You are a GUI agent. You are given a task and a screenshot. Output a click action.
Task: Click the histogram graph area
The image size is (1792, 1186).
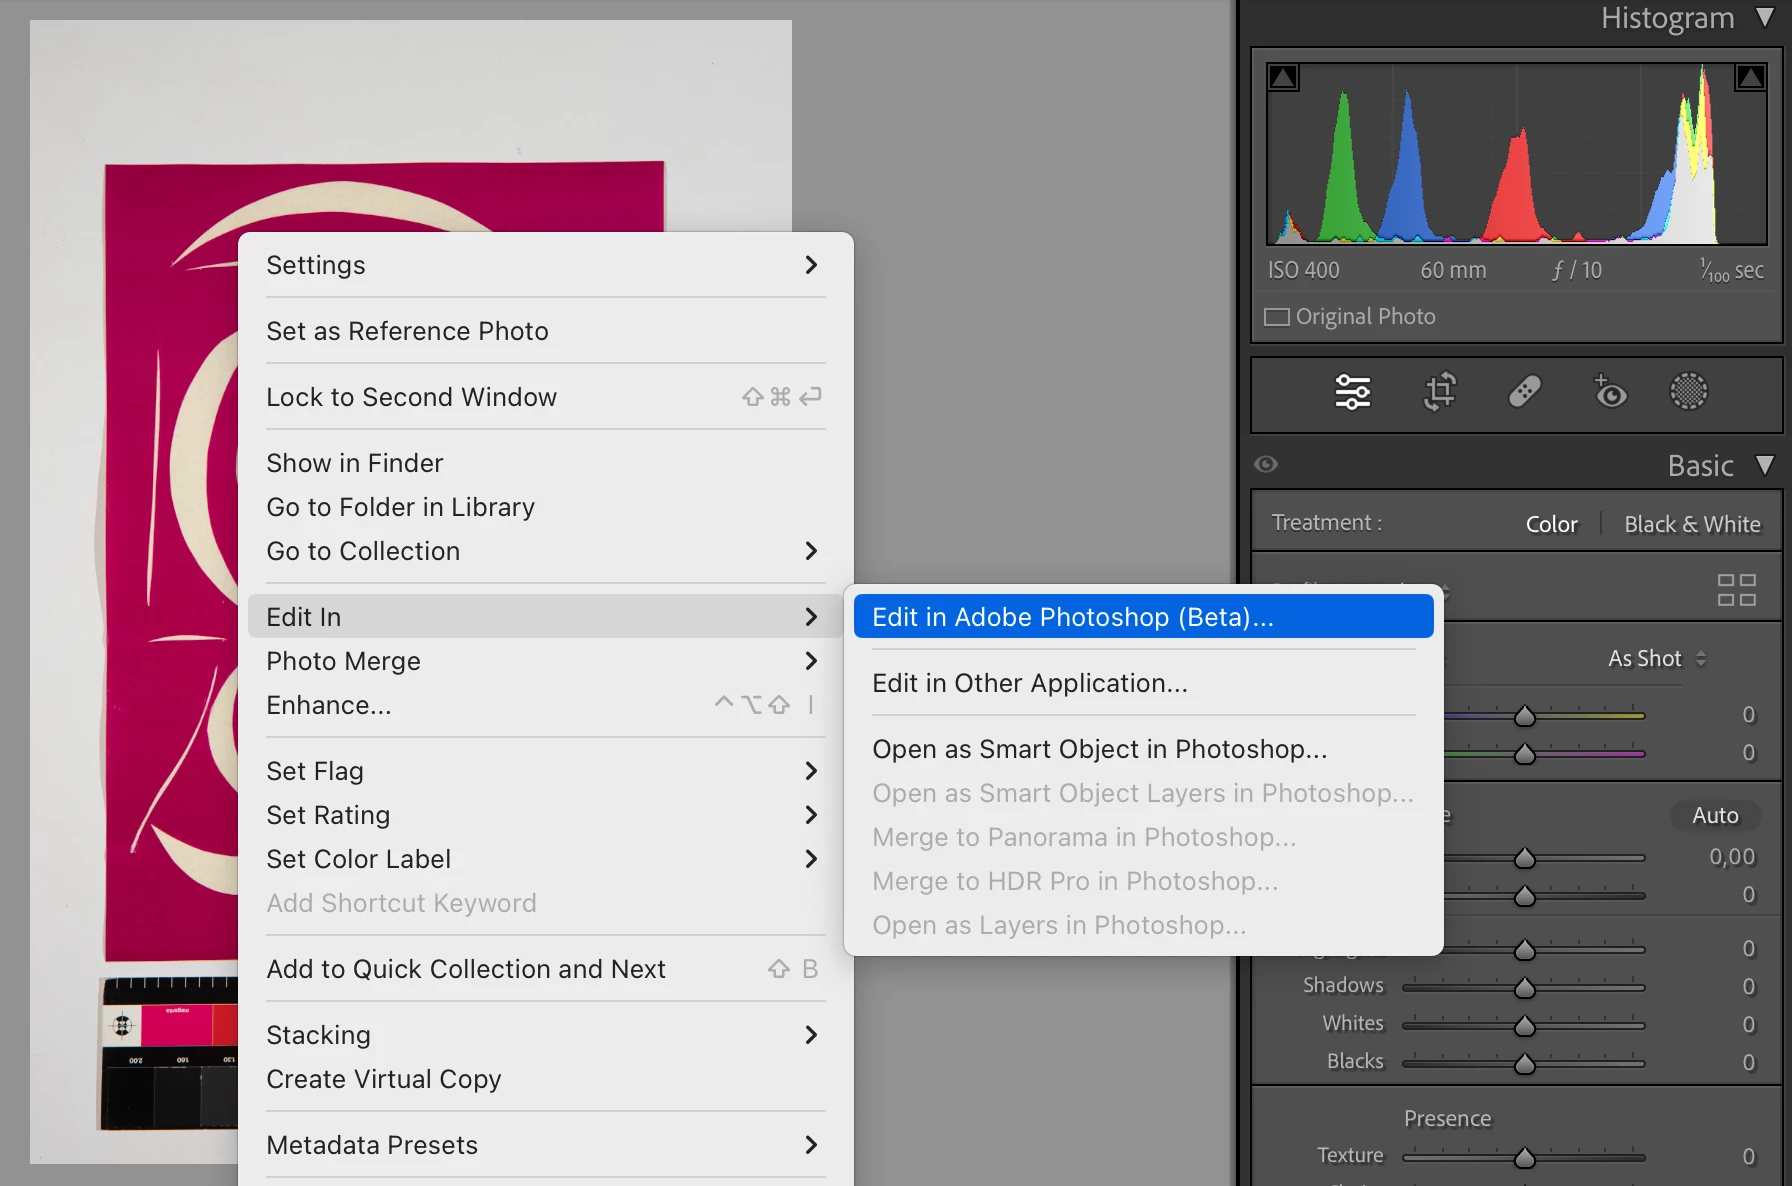click(1517, 155)
